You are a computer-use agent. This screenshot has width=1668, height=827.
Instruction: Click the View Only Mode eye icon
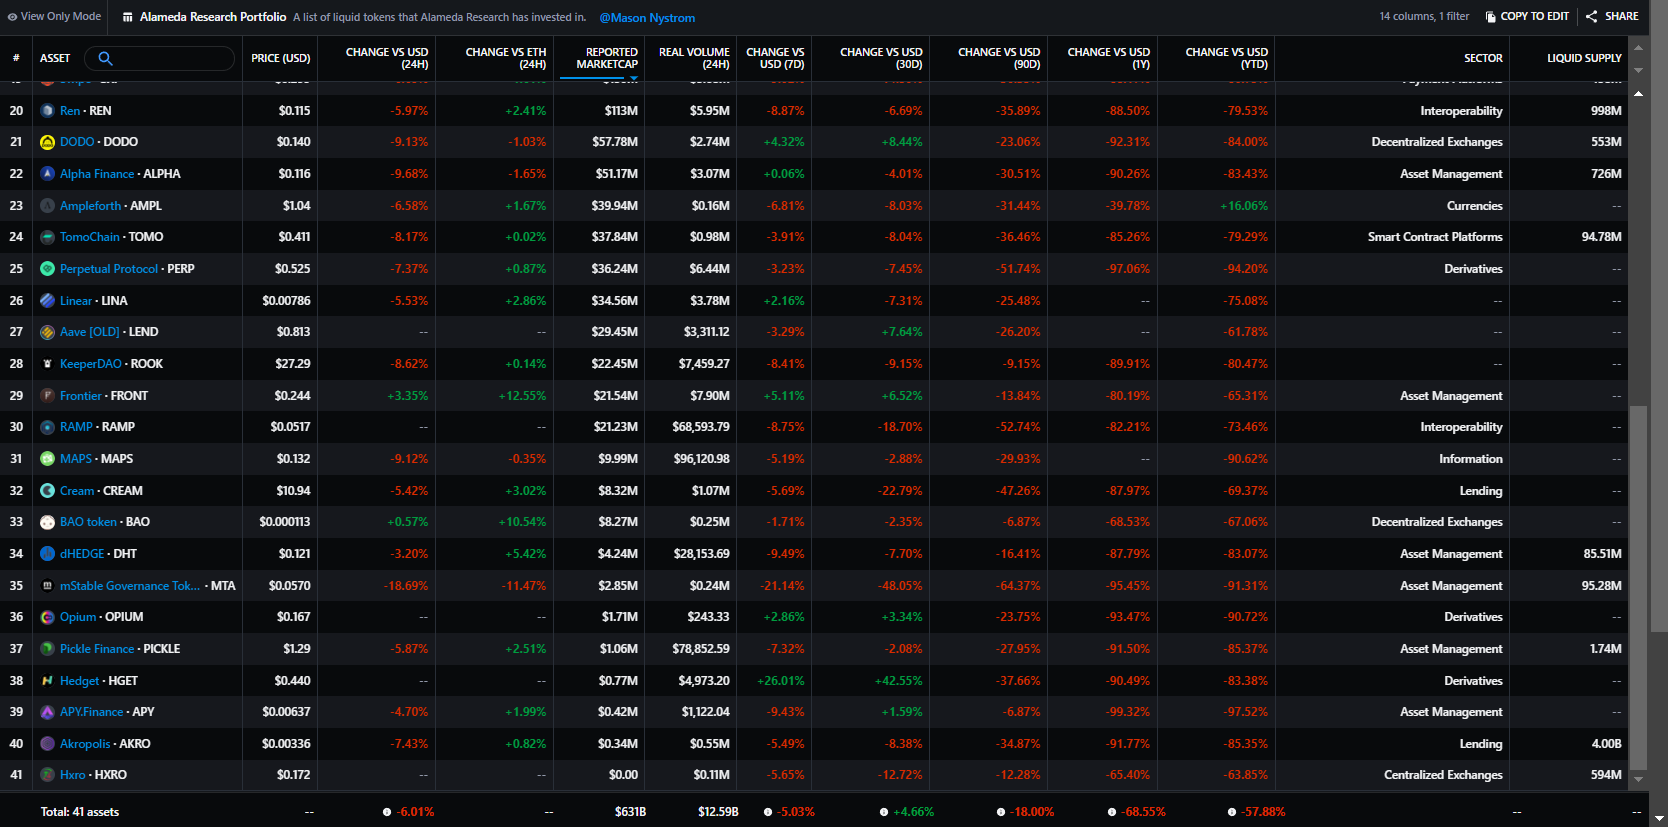12,17
